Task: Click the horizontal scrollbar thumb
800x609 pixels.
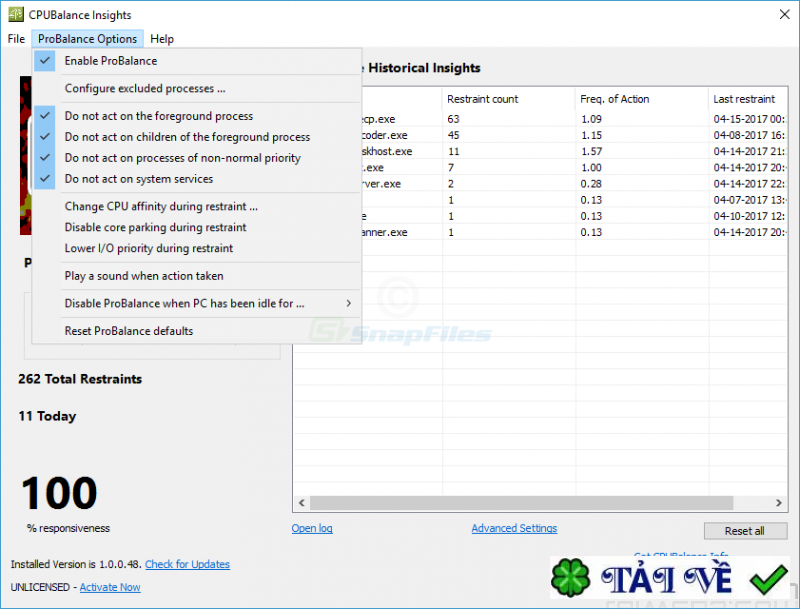Action: [521, 503]
